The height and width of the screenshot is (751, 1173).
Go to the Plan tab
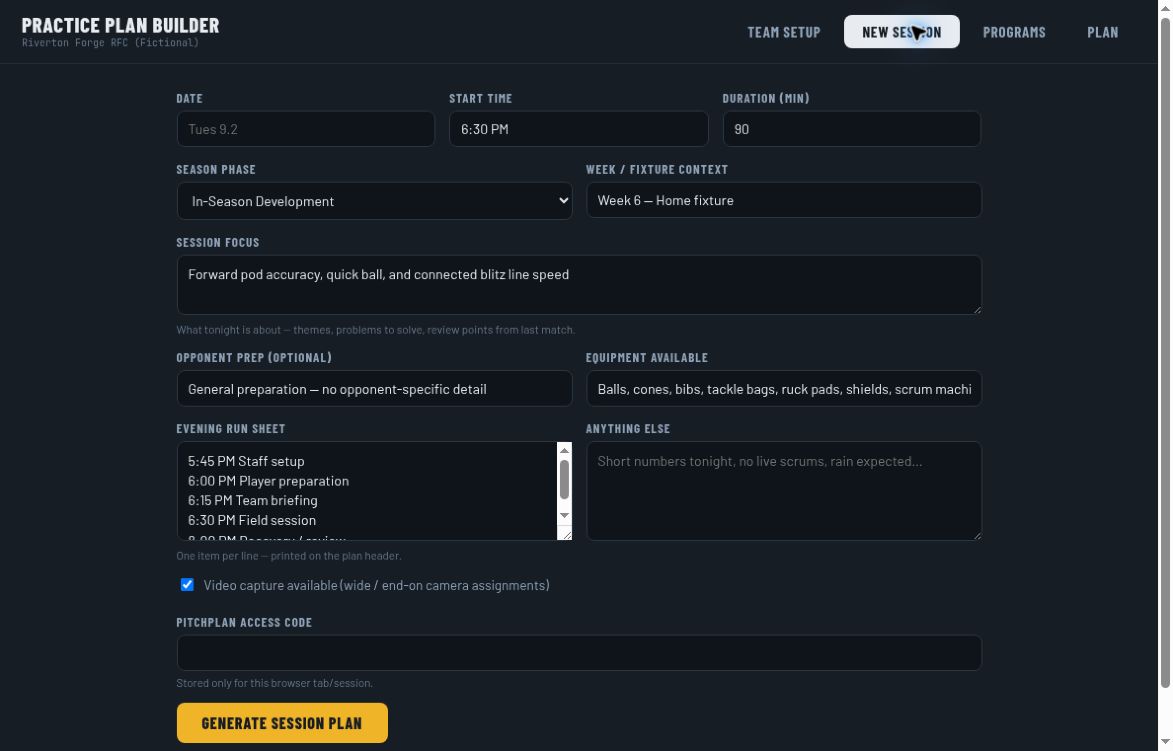click(1103, 32)
